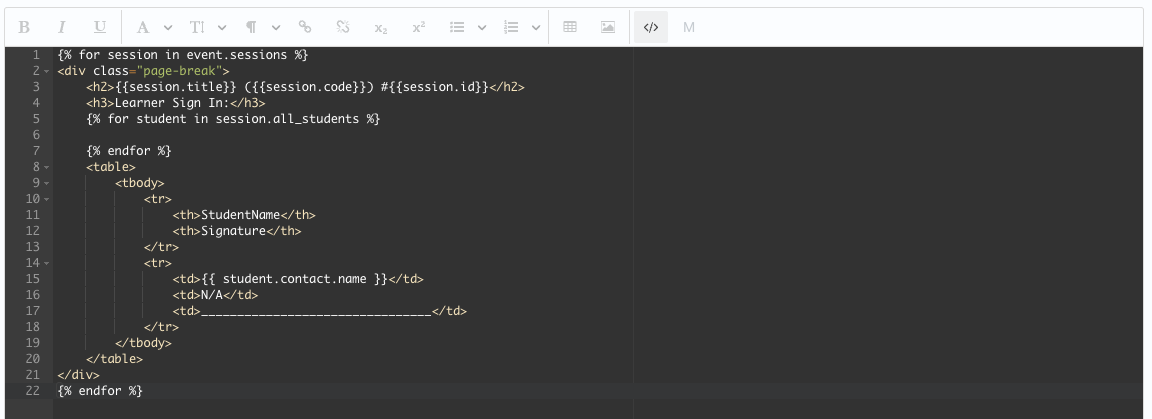Insert an unordered bullet list
1152x419 pixels.
[457, 27]
